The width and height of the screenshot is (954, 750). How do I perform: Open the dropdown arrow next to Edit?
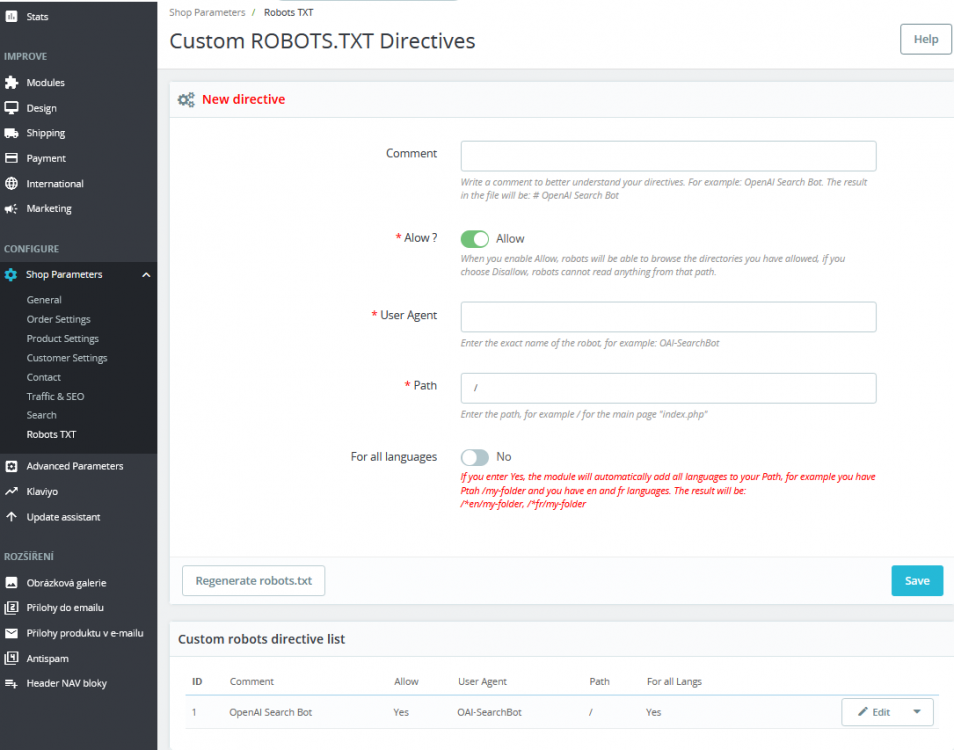tap(917, 712)
